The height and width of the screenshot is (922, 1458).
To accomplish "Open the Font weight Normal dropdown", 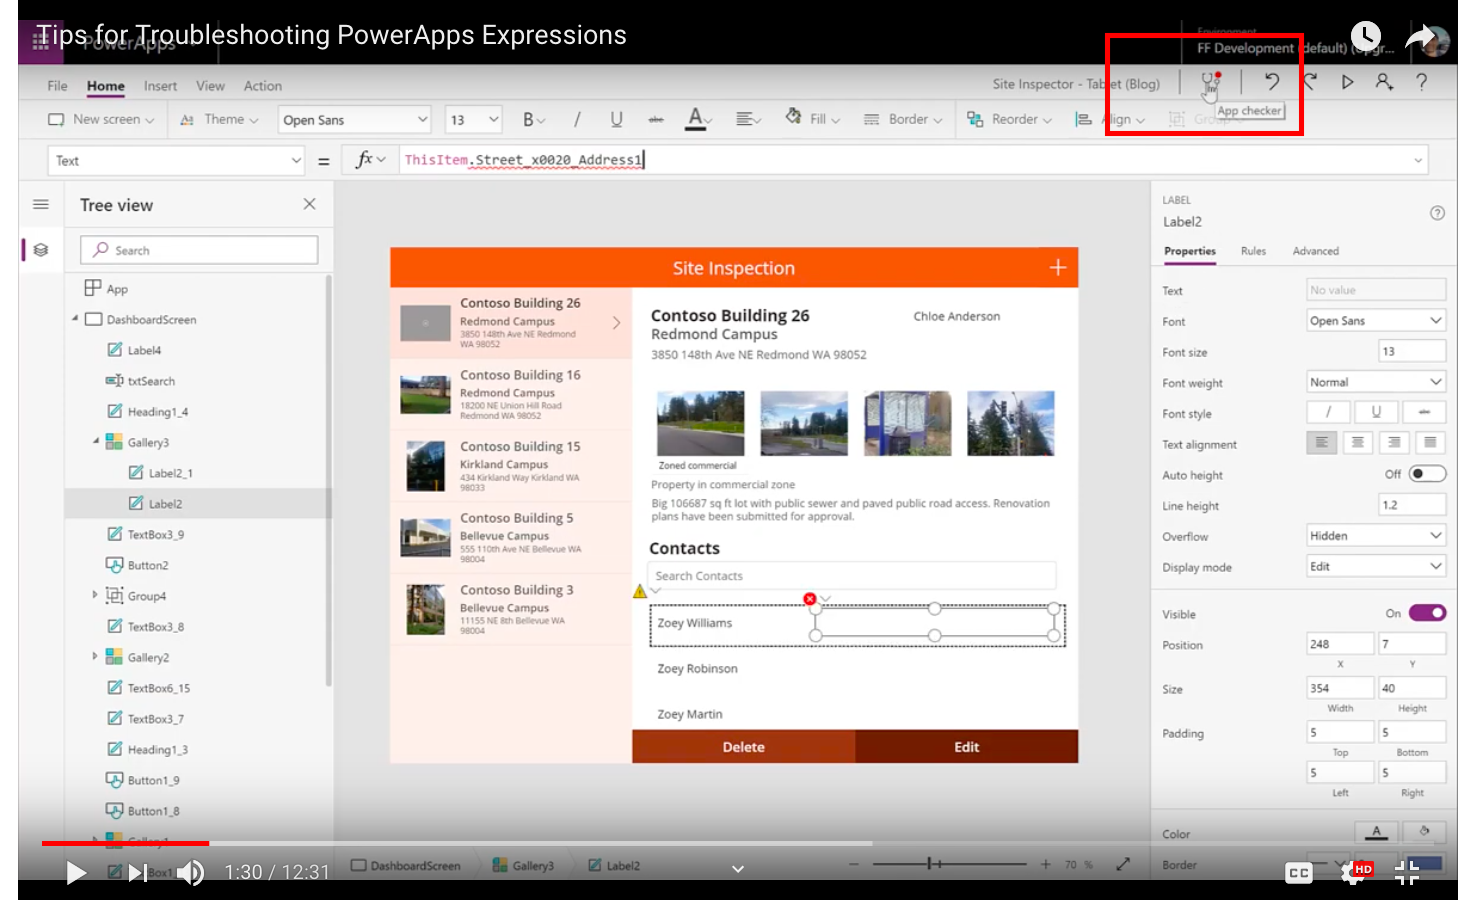I will pyautogui.click(x=1376, y=382).
